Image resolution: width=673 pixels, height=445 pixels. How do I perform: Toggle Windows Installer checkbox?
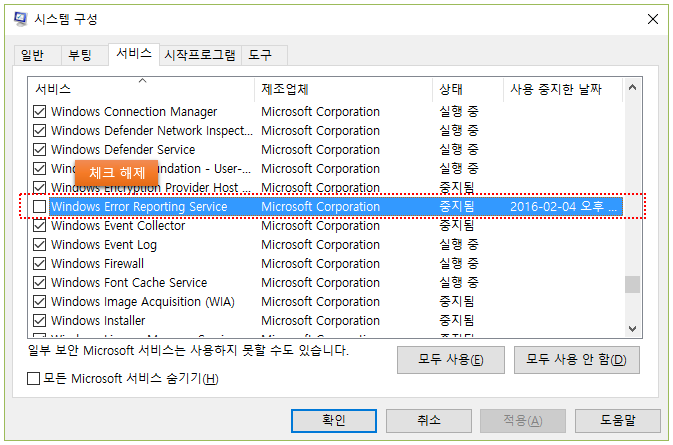tap(39, 321)
